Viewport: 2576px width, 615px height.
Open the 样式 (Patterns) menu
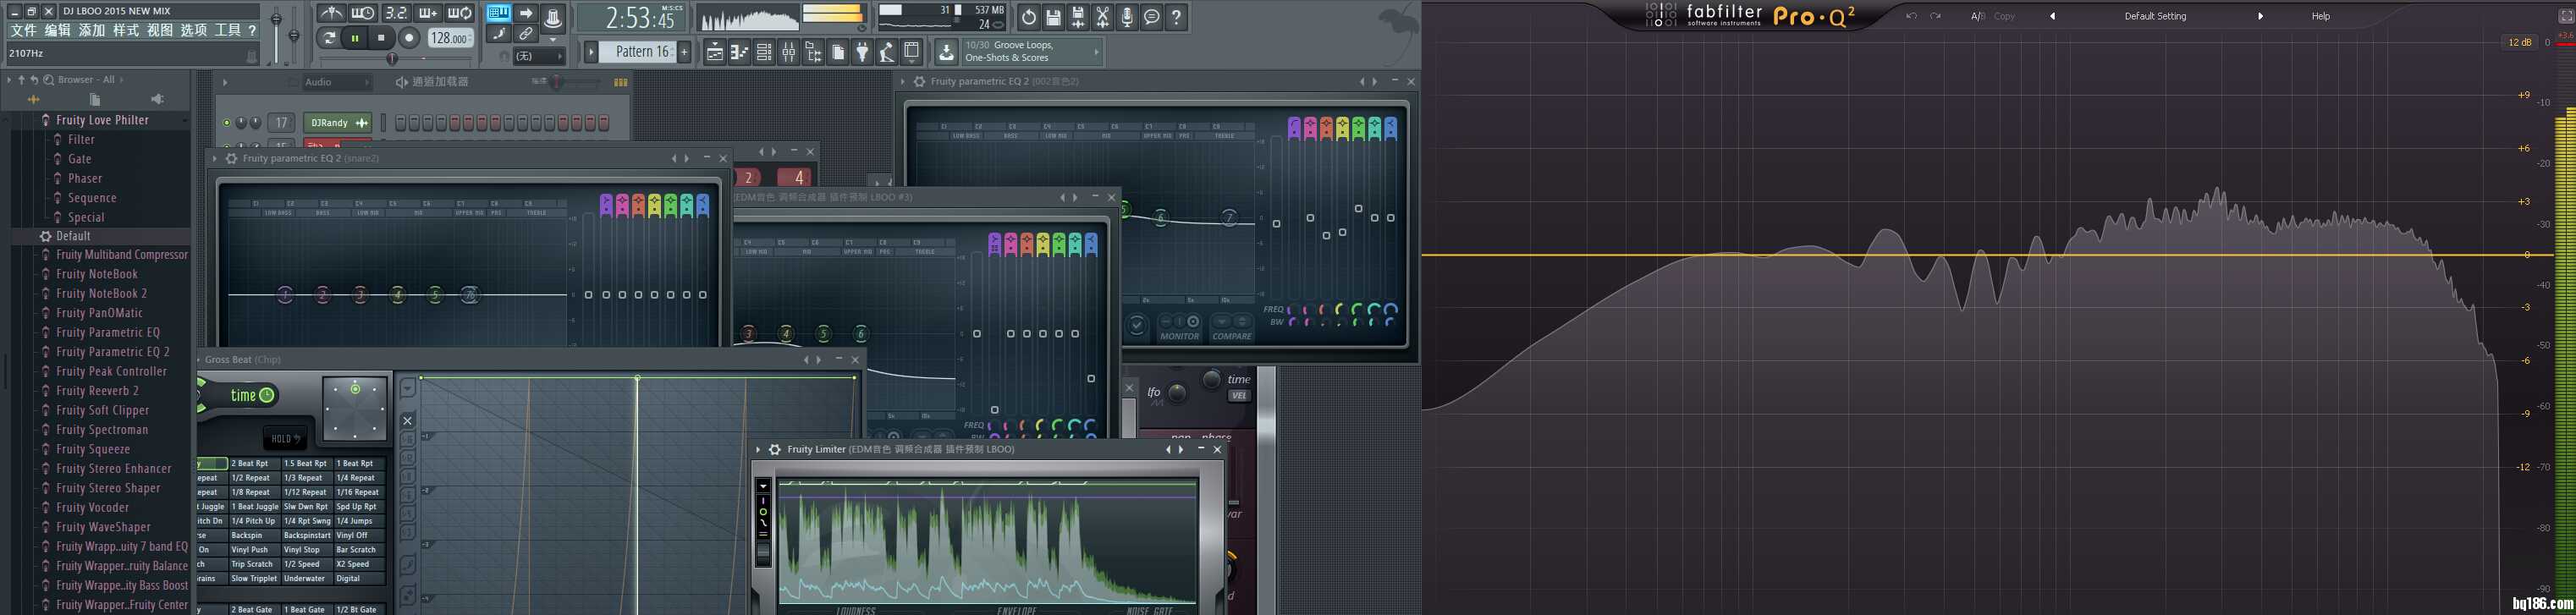click(126, 30)
